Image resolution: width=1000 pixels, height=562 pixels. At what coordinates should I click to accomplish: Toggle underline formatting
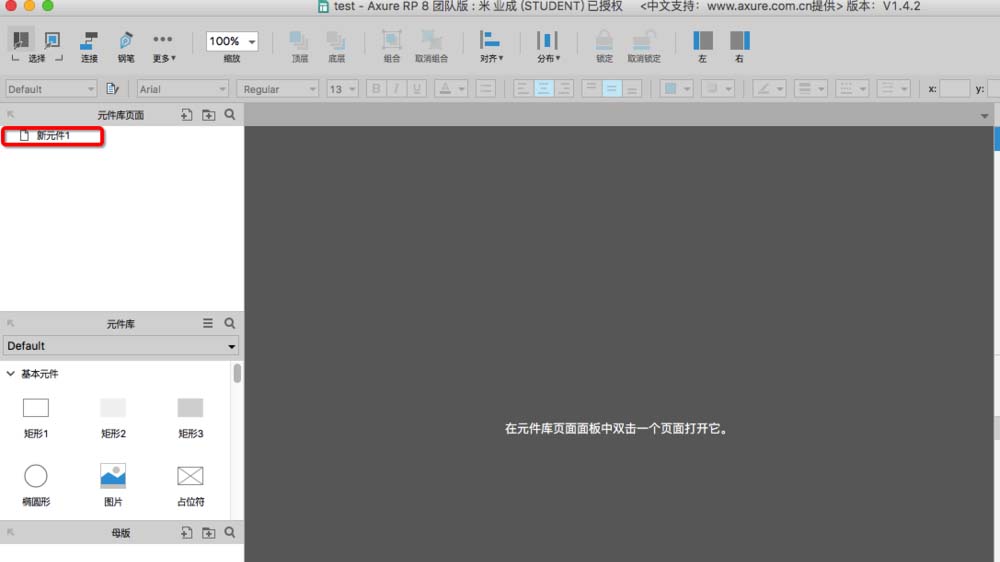coord(416,89)
